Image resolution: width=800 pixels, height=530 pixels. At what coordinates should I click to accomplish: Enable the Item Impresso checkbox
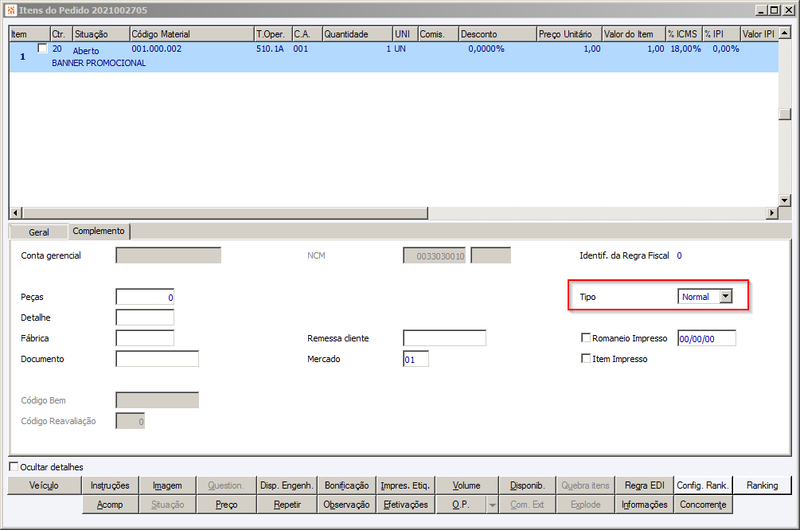(586, 359)
